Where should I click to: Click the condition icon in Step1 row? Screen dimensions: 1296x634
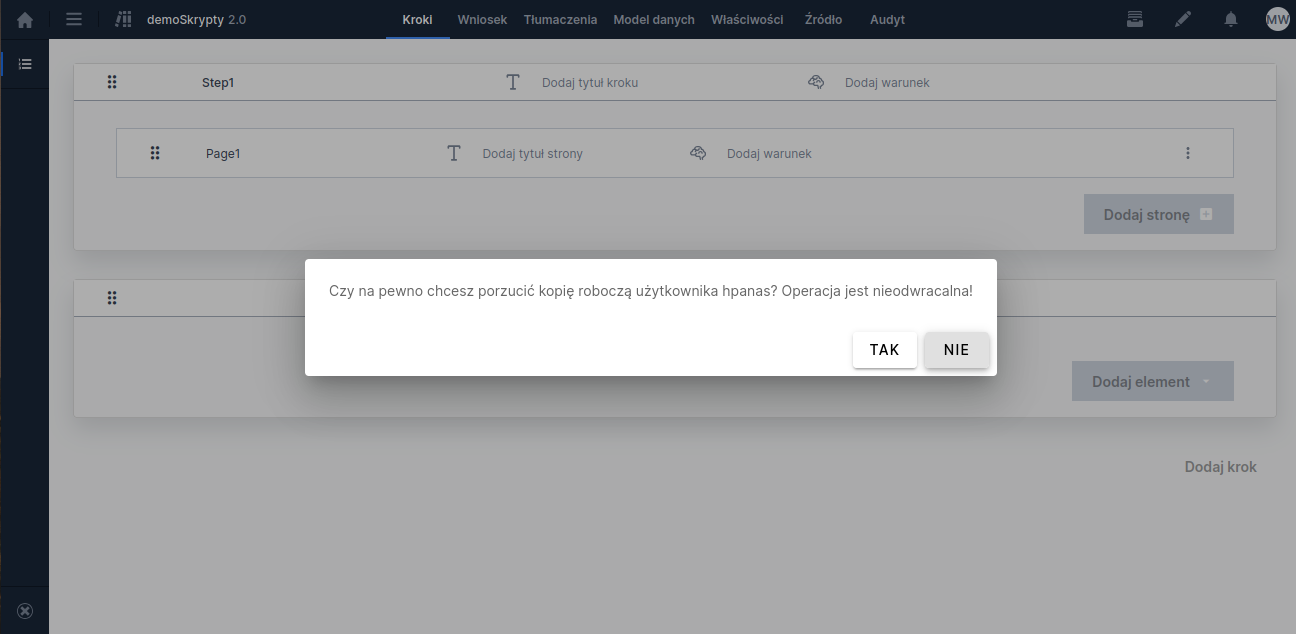(x=816, y=83)
